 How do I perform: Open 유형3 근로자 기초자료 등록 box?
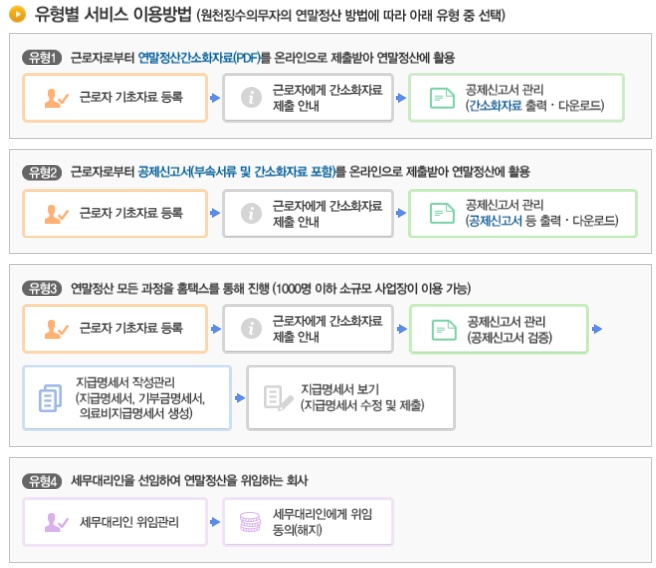[115, 328]
